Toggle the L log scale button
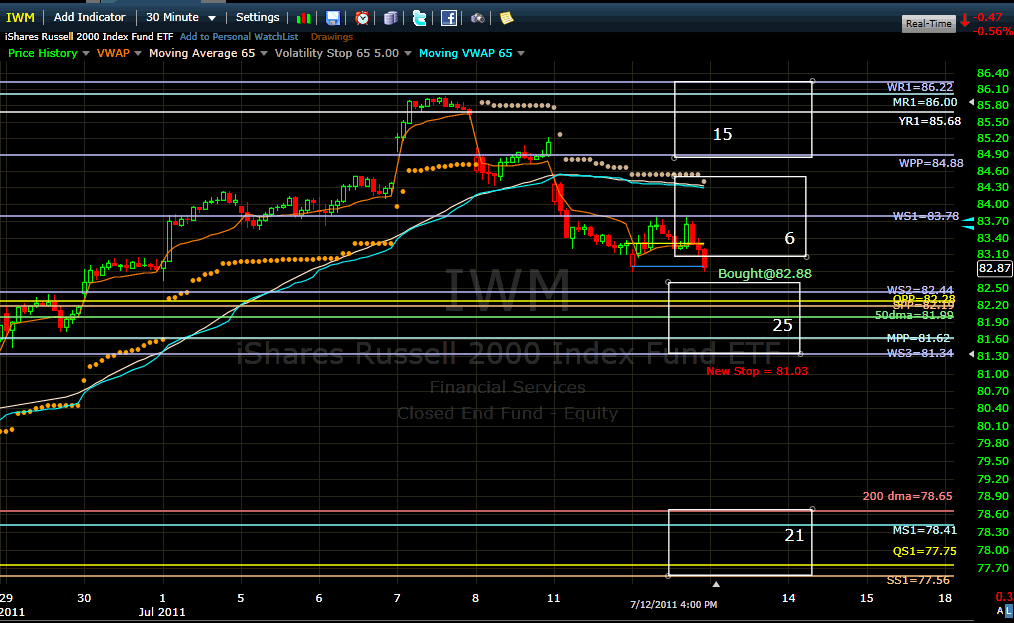This screenshot has width=1014, height=623. [1009, 611]
